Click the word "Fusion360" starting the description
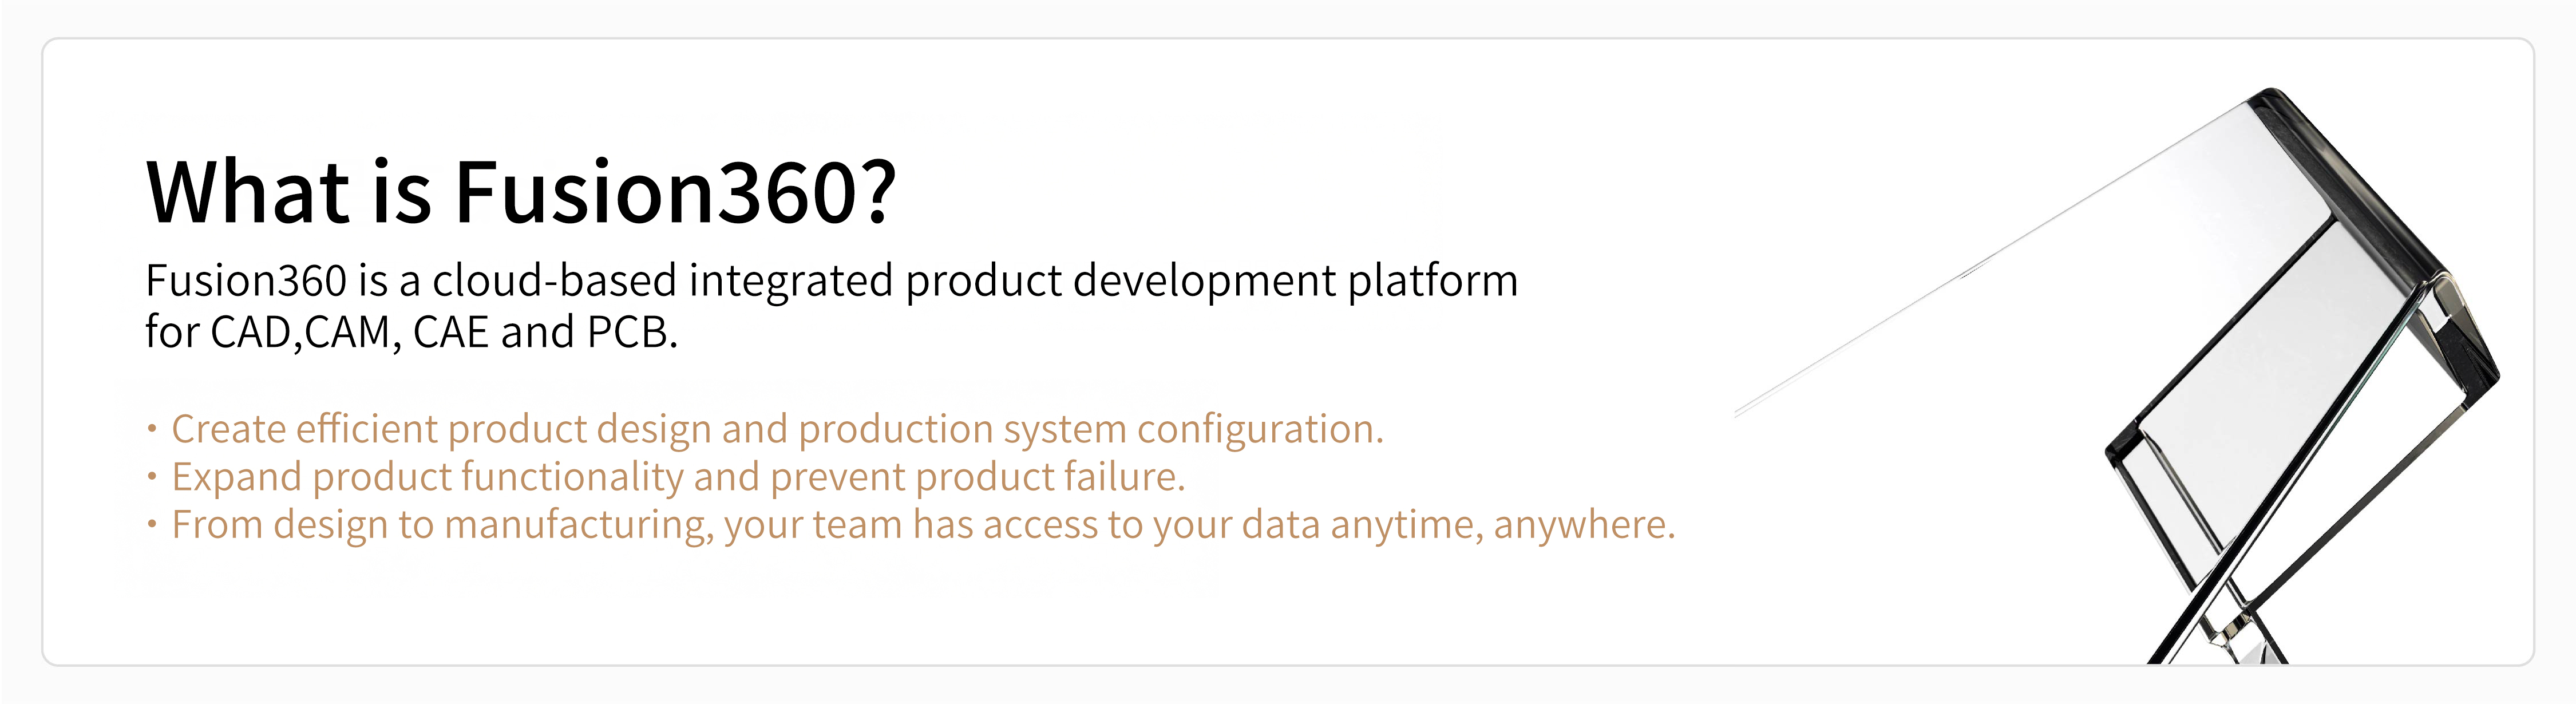 246,280
